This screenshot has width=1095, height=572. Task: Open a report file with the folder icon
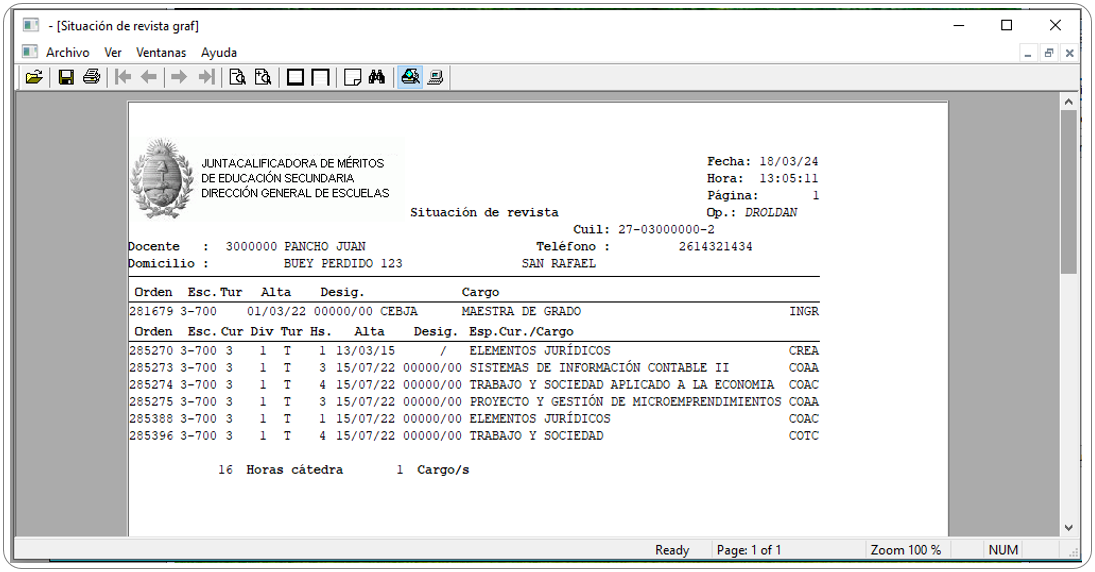pos(34,77)
